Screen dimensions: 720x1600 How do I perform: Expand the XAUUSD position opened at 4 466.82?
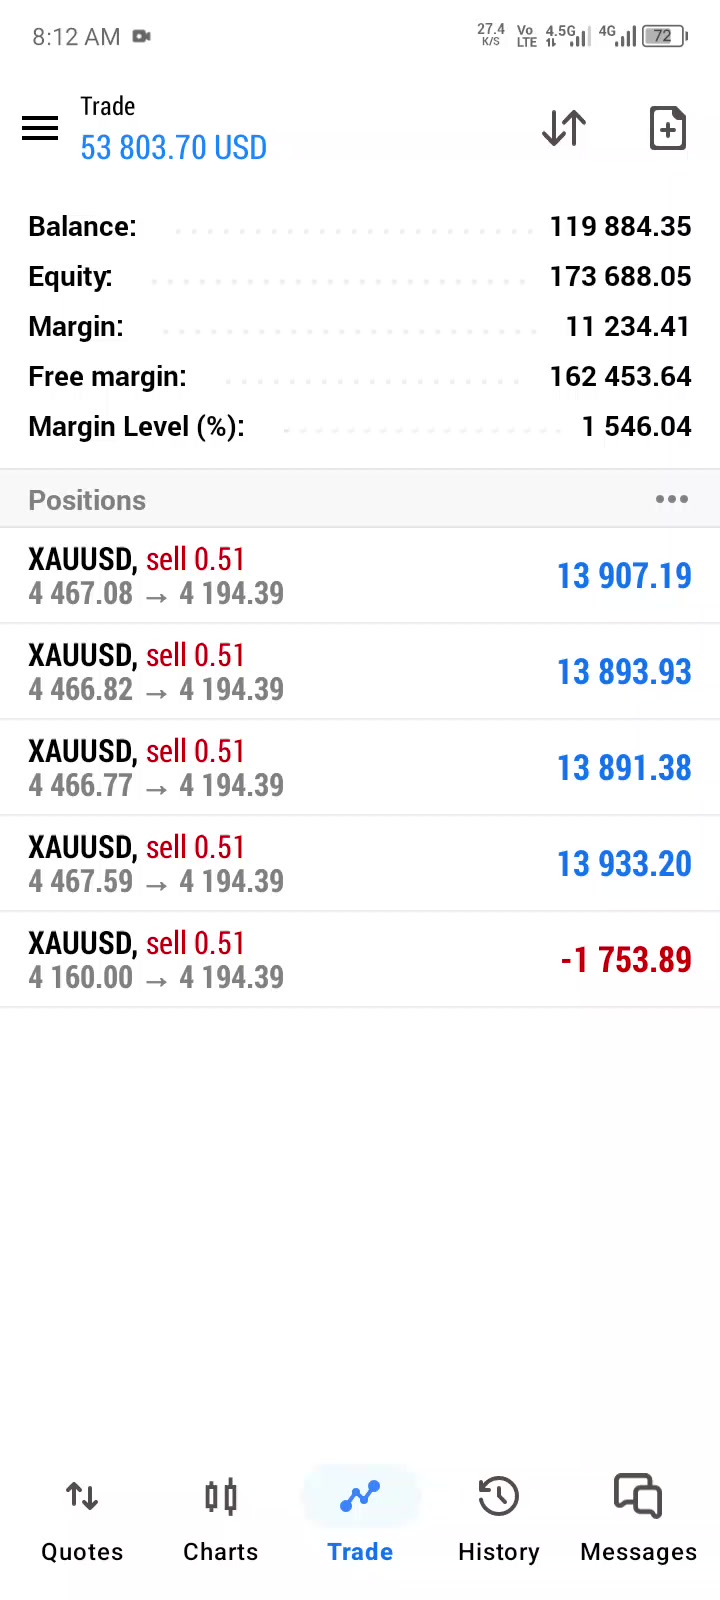point(360,672)
